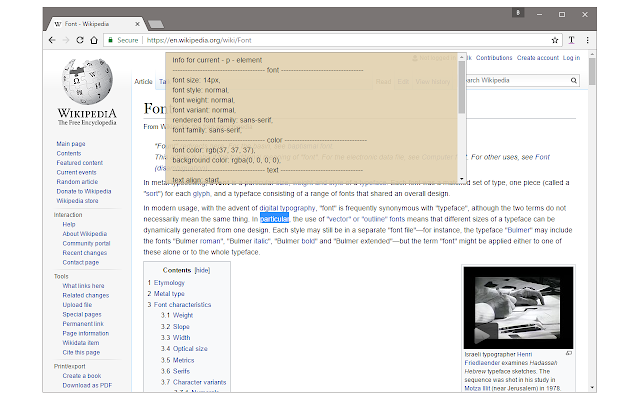Open Recent changes link

[x=84, y=253]
